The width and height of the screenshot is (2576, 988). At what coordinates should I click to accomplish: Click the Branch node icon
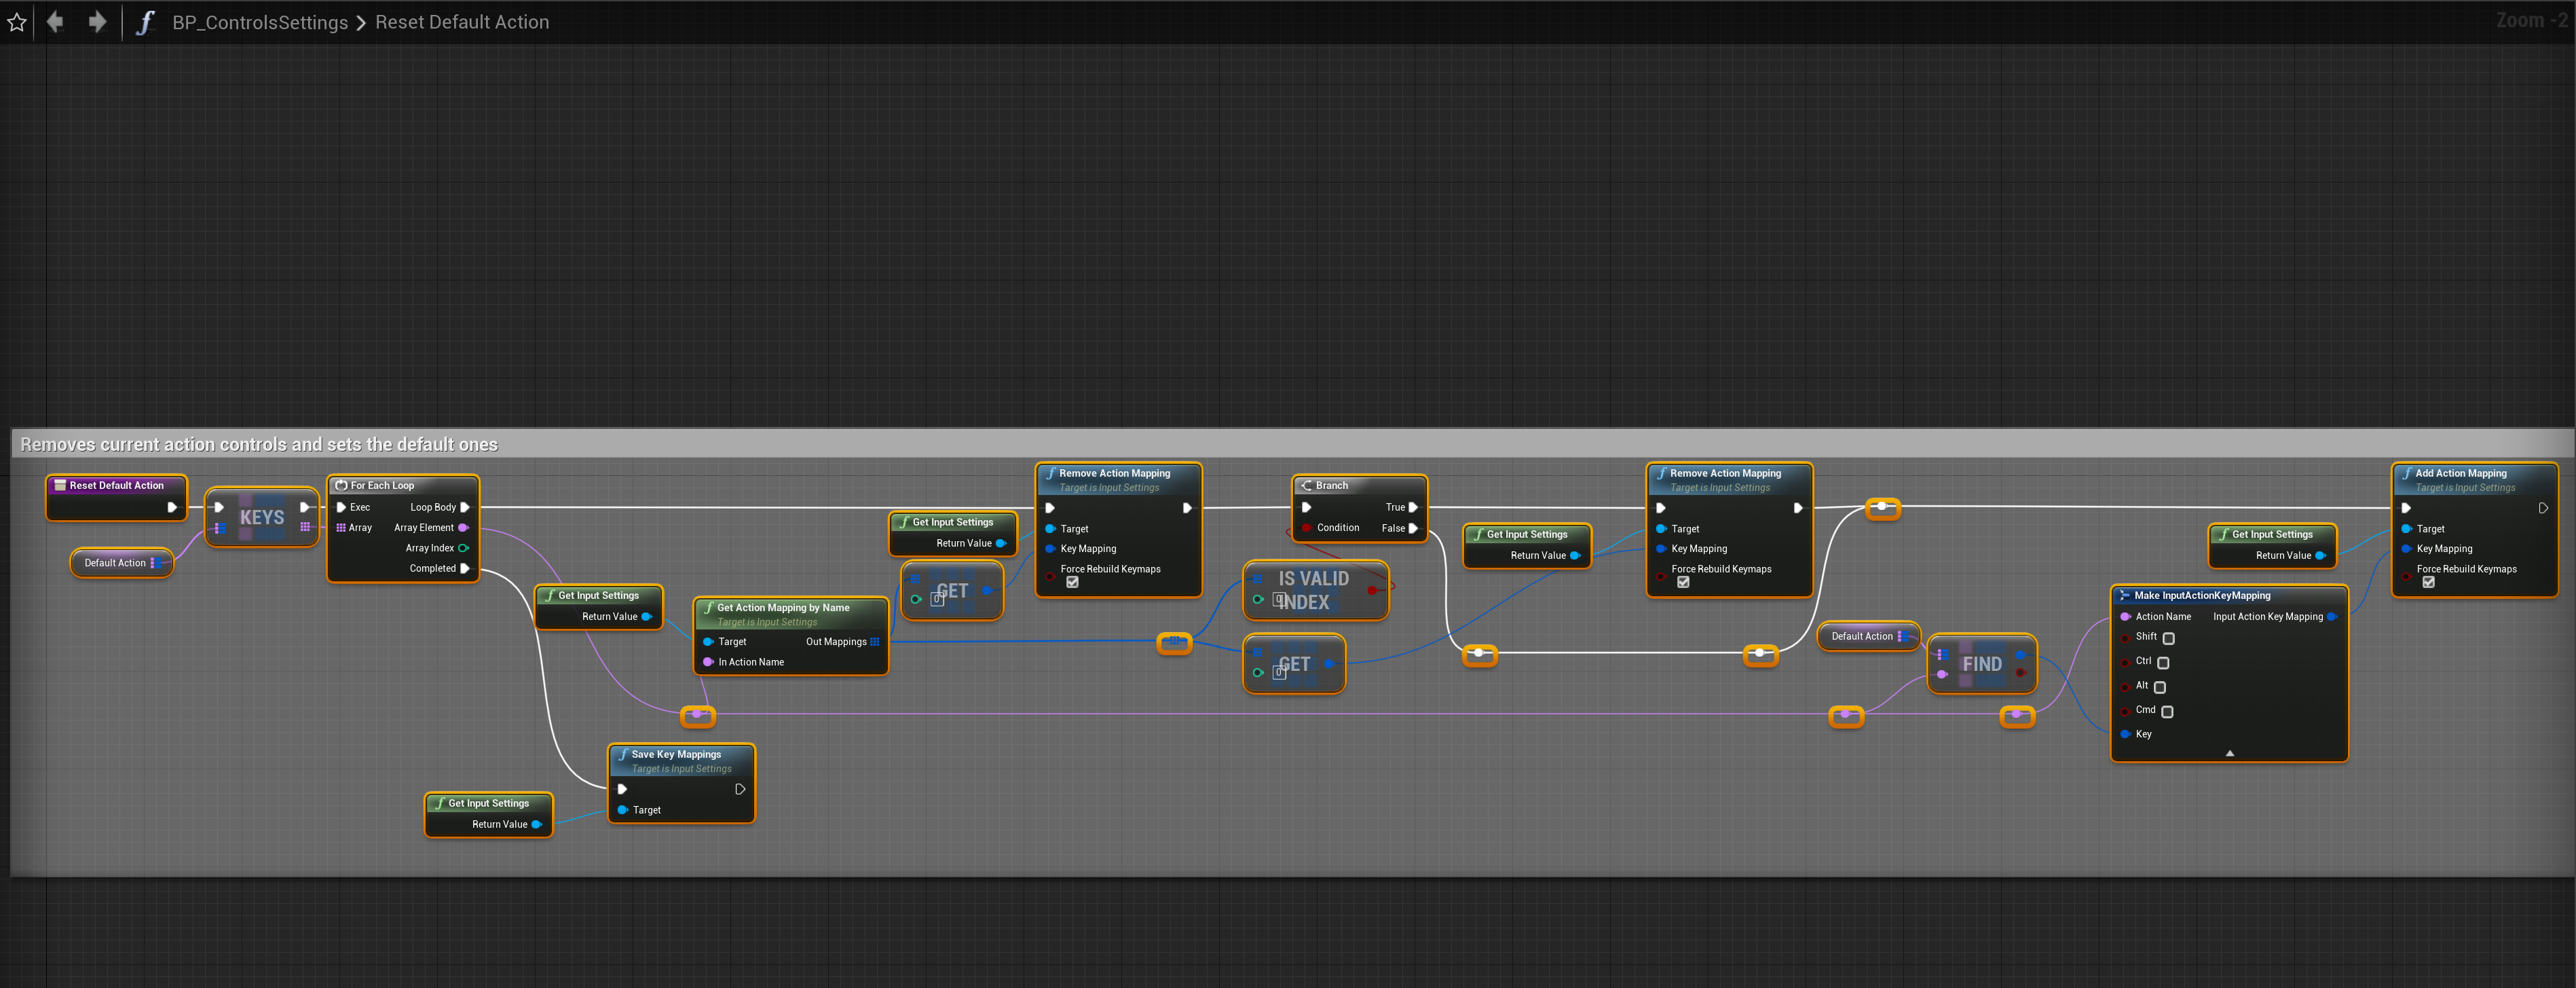1306,485
